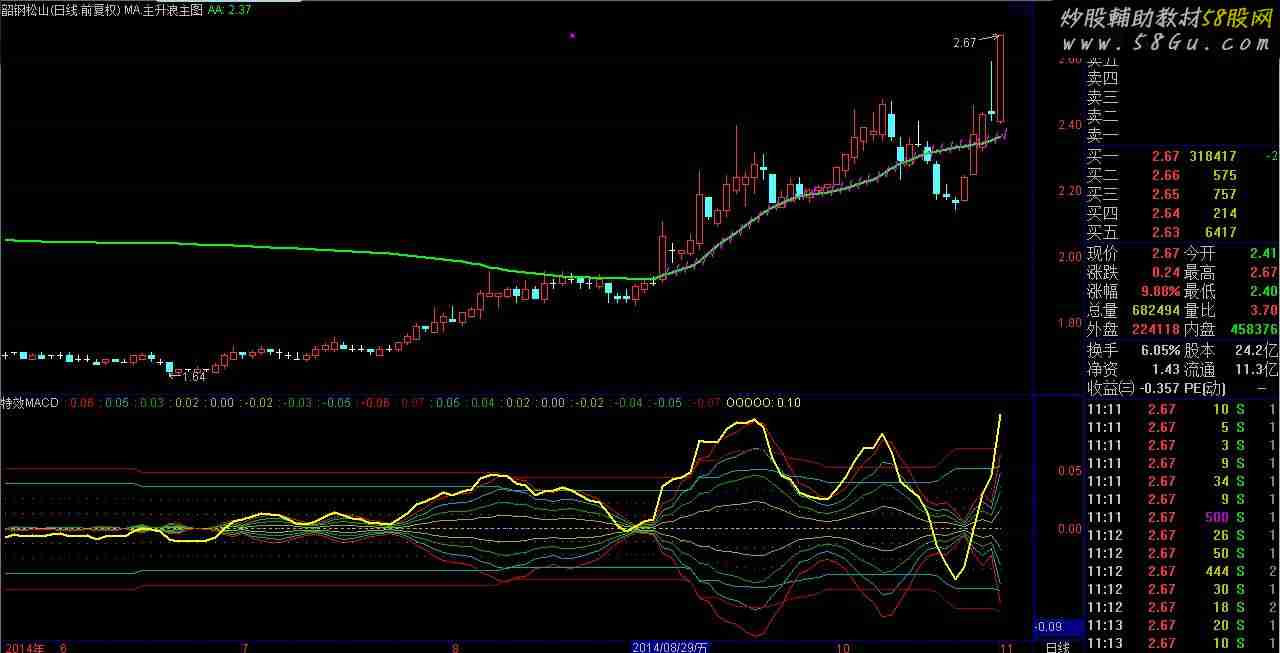Click the magenta x marker above the chart
Viewport: 1280px width, 653px height.
coord(572,36)
